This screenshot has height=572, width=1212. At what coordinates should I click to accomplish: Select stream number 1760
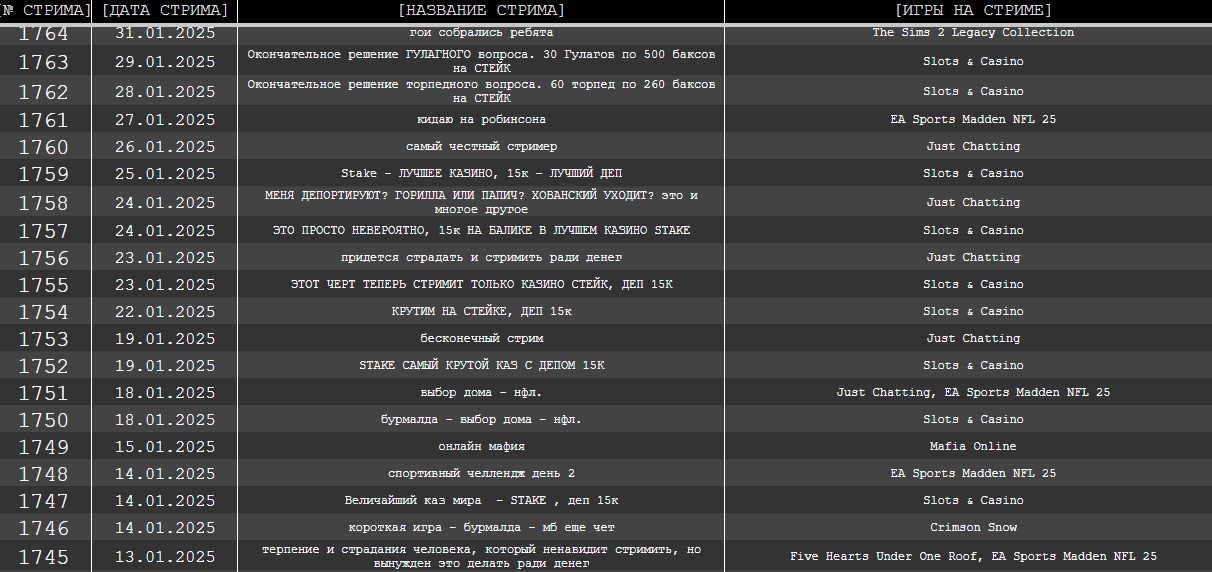(44, 147)
